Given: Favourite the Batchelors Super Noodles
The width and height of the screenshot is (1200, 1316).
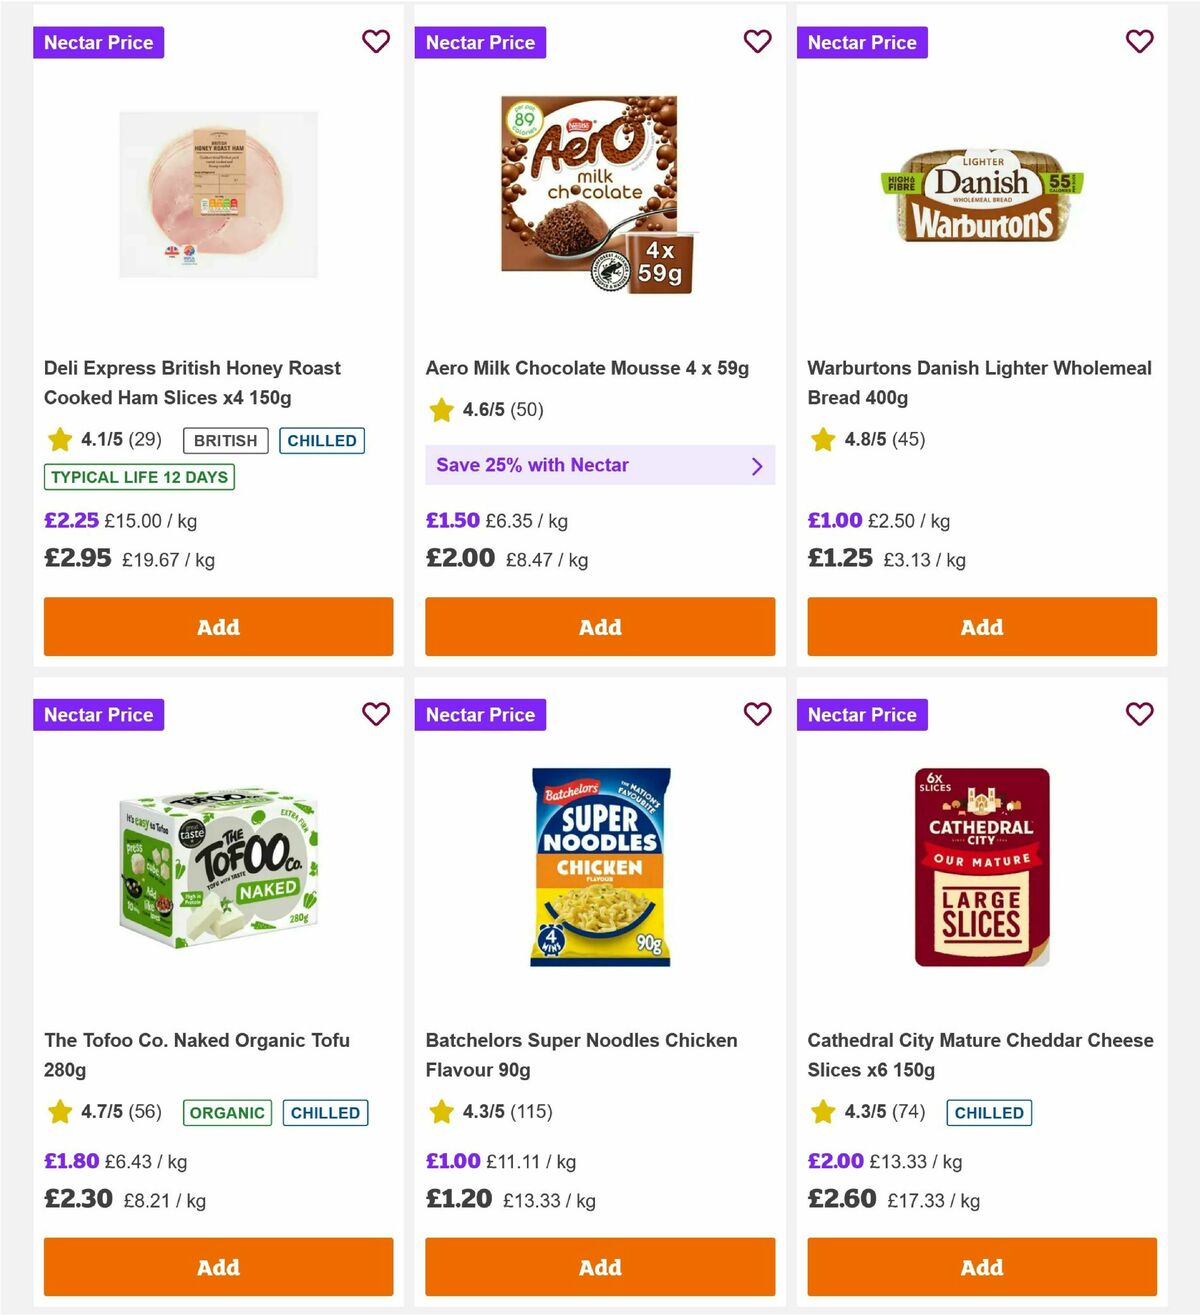Looking at the screenshot, I should coord(758,715).
